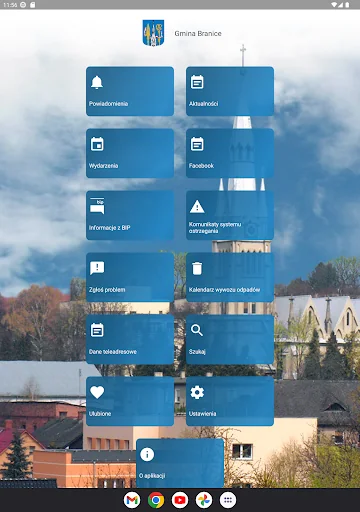
Task: Launch Gmail from the dock
Action: [x=132, y=500]
